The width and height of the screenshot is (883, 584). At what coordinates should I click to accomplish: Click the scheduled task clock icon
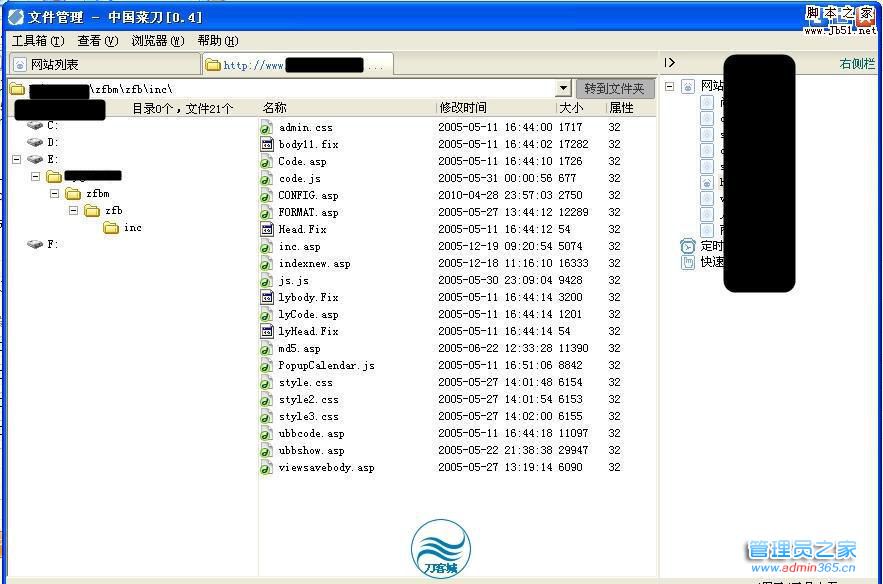[688, 246]
